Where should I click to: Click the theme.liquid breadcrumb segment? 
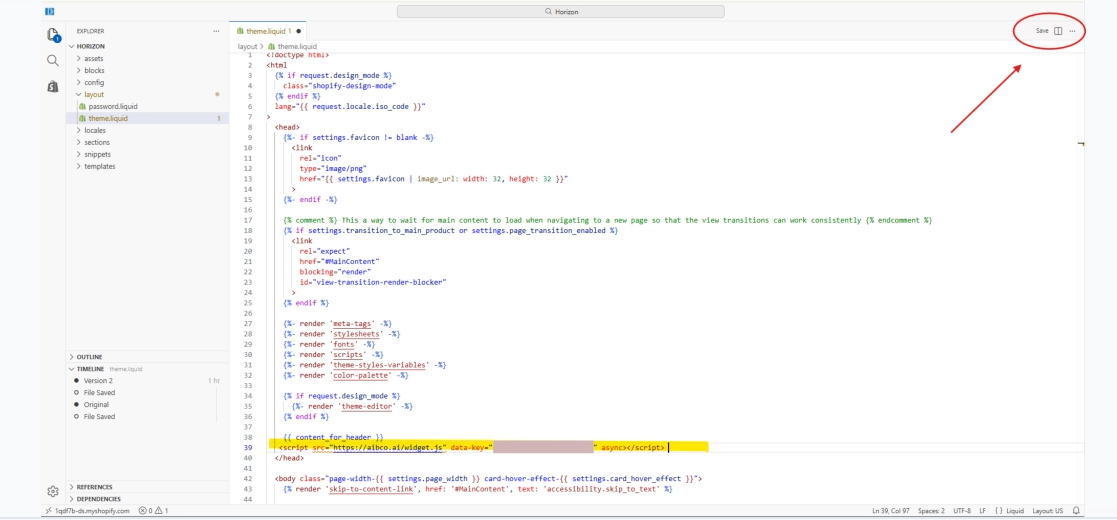297,46
